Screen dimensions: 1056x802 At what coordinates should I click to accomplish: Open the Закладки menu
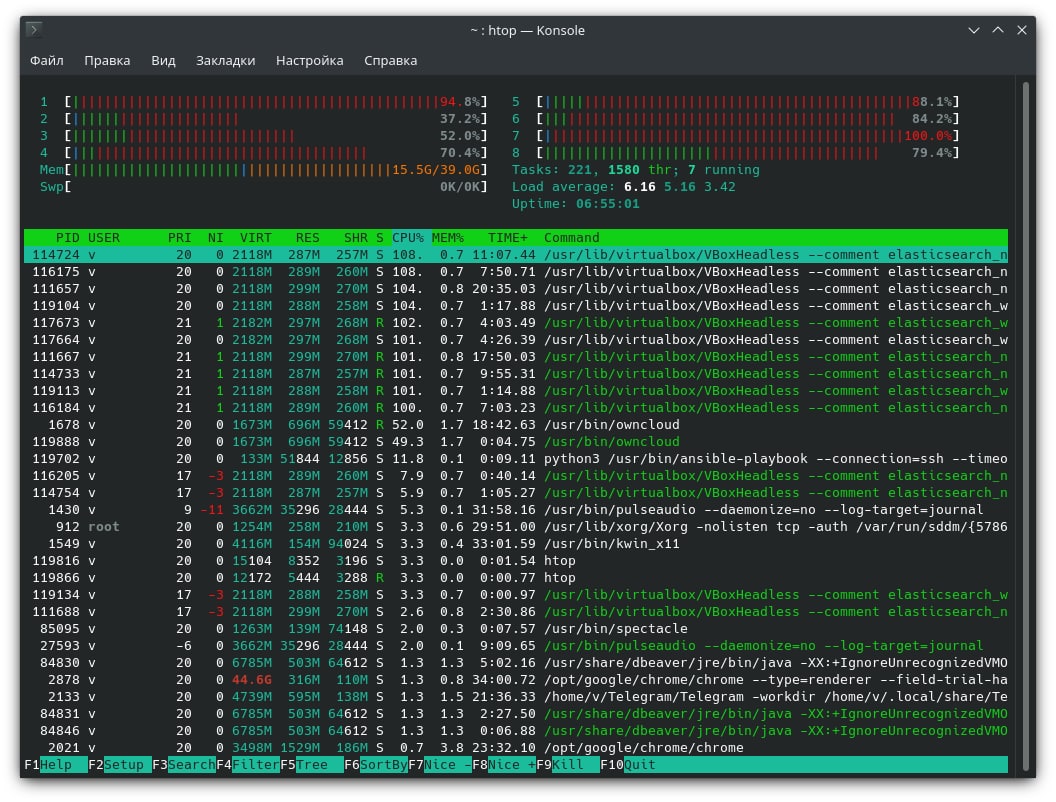tap(226, 61)
